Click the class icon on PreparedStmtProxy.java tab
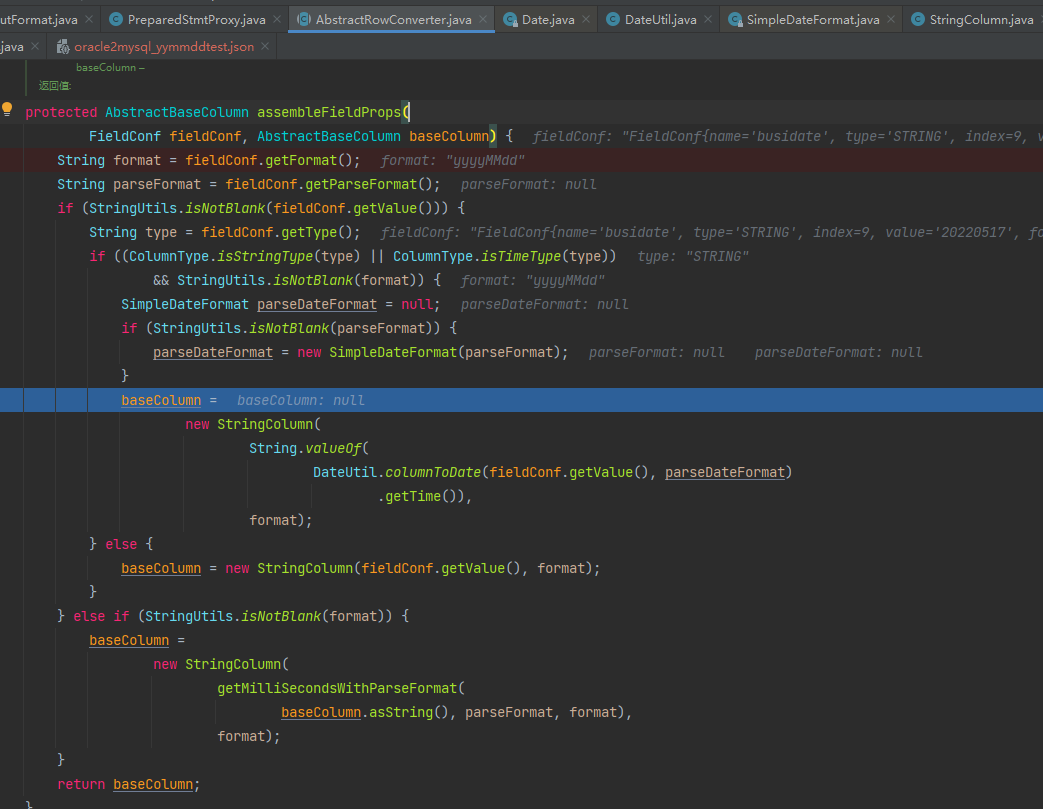Screen dimensions: 1043x809 pos(116,20)
